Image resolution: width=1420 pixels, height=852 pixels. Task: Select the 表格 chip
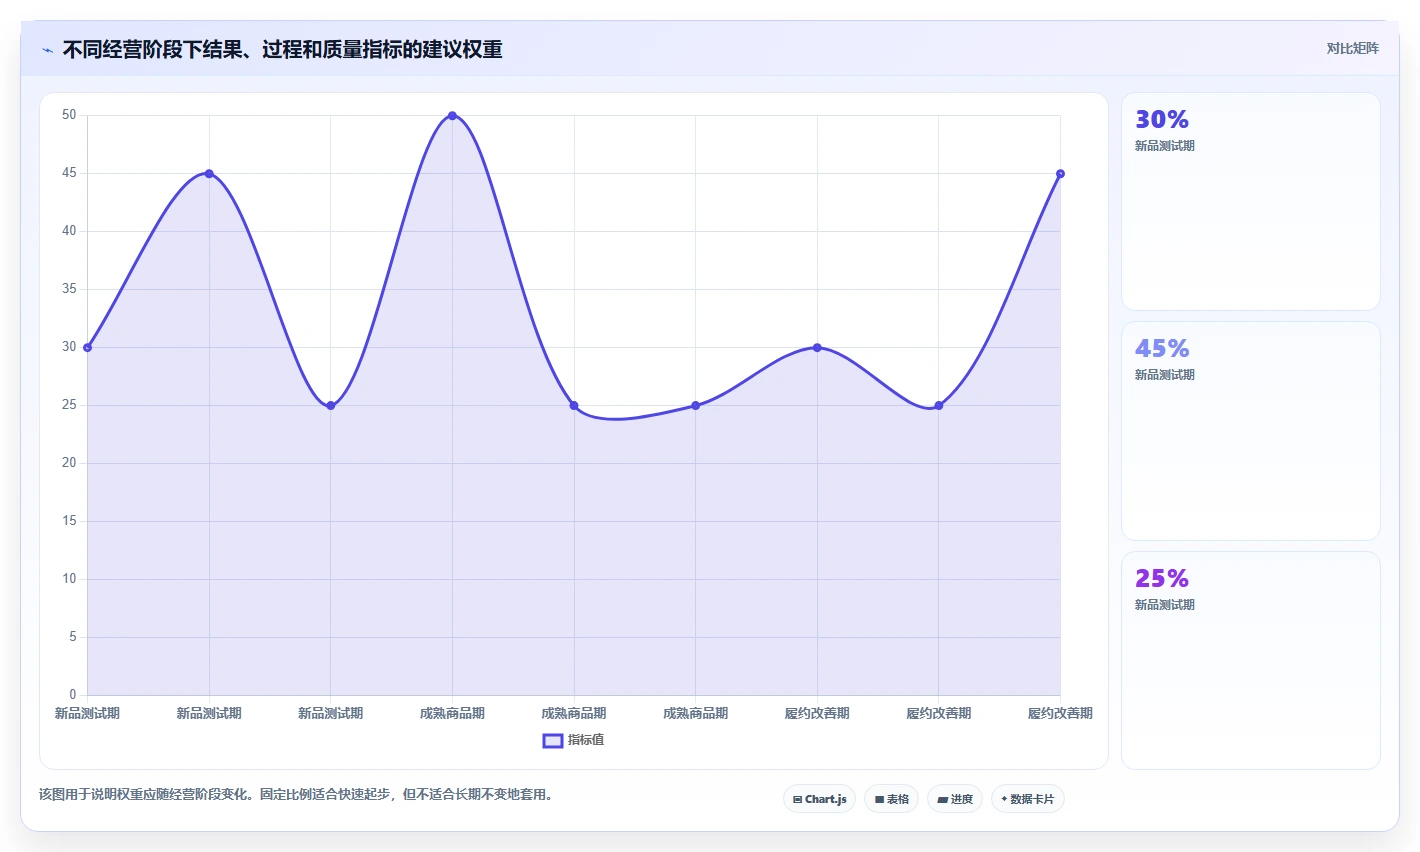(x=891, y=799)
